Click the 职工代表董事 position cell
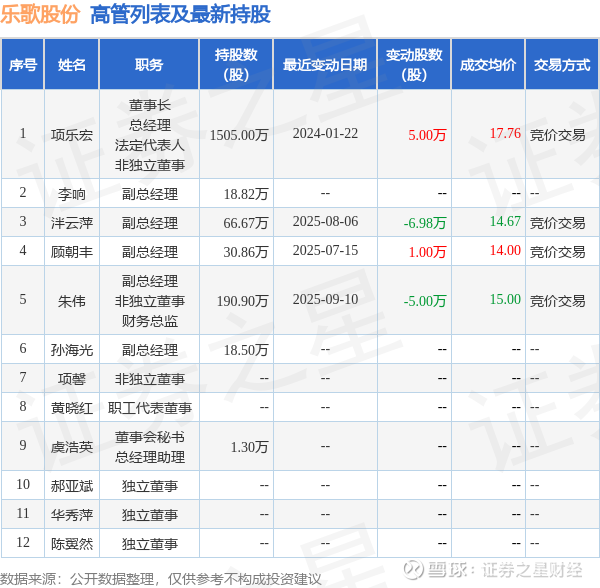The image size is (600, 588). (x=149, y=408)
